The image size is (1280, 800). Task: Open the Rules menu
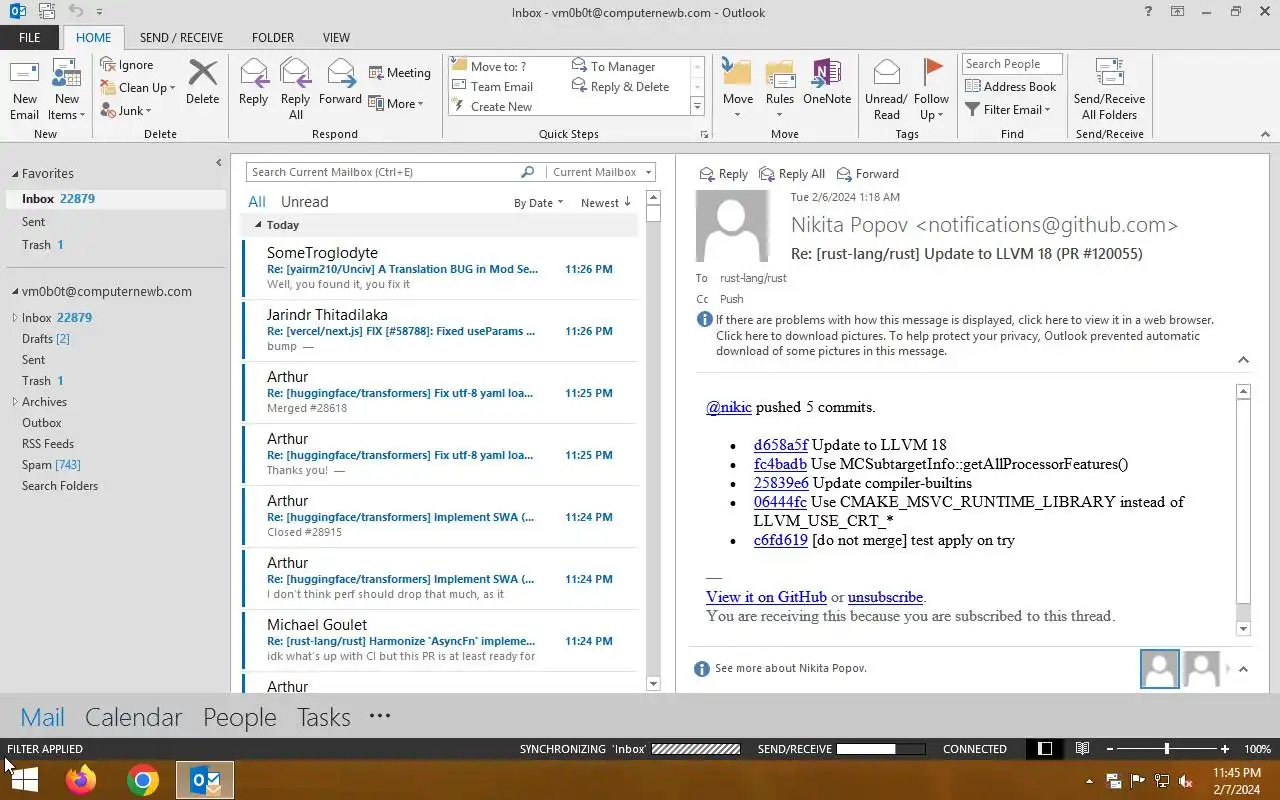[x=779, y=90]
